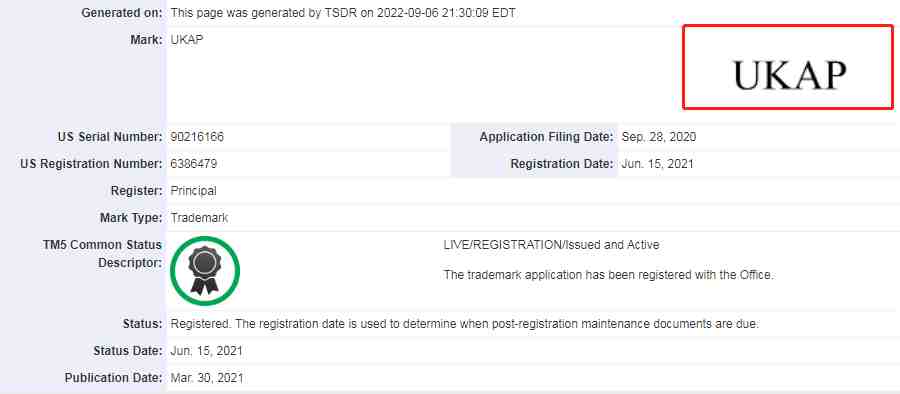Click the Publication Date Mar. 30, 2021
This screenshot has height=394, width=900.
(207, 378)
